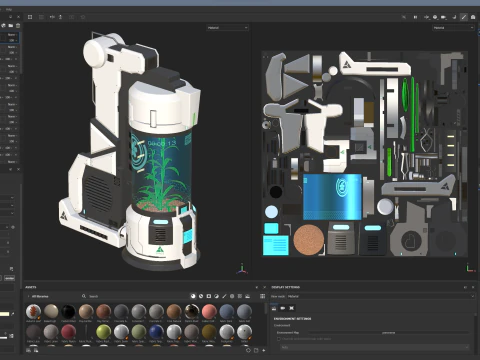Select the yellow-green fabric sphere thumbnail
The width and height of the screenshot is (480, 360).
tap(103, 332)
